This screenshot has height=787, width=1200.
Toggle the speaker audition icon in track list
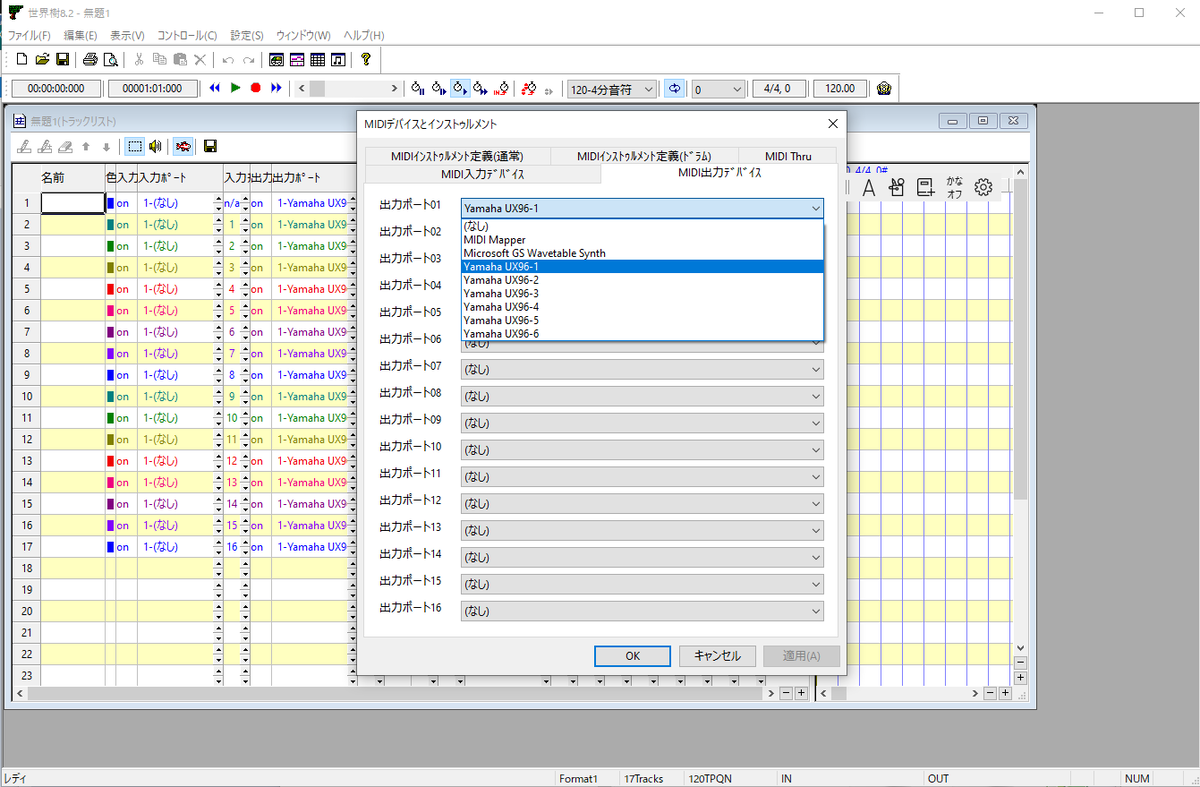coord(155,146)
